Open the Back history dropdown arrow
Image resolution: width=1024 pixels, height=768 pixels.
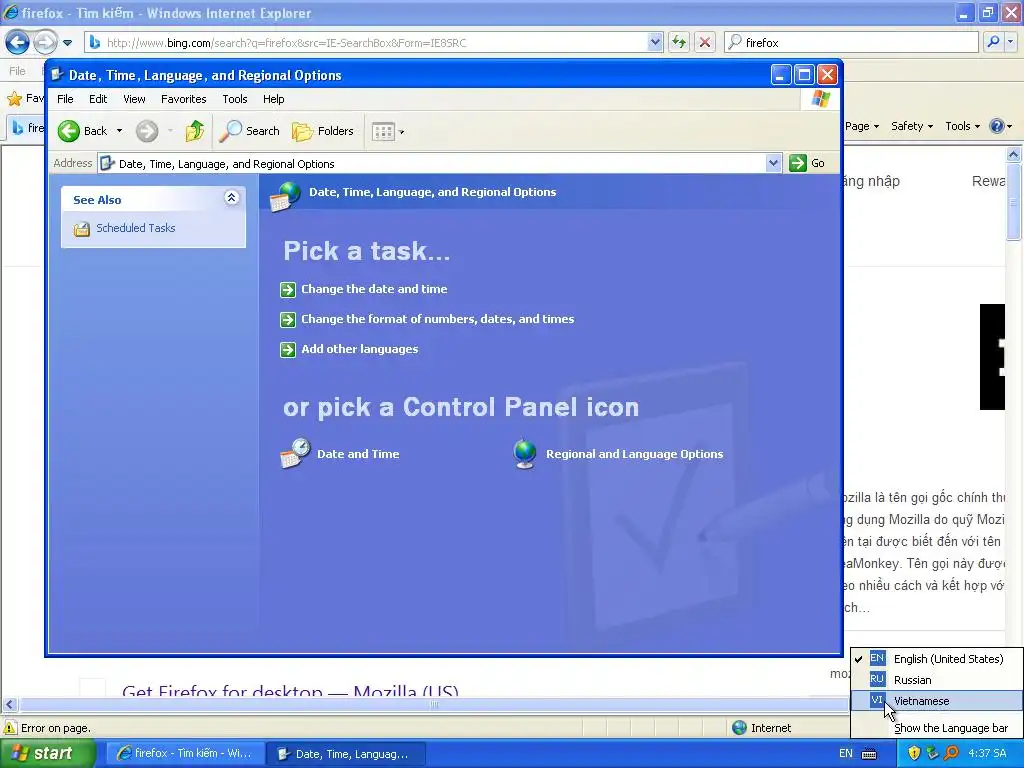point(120,131)
